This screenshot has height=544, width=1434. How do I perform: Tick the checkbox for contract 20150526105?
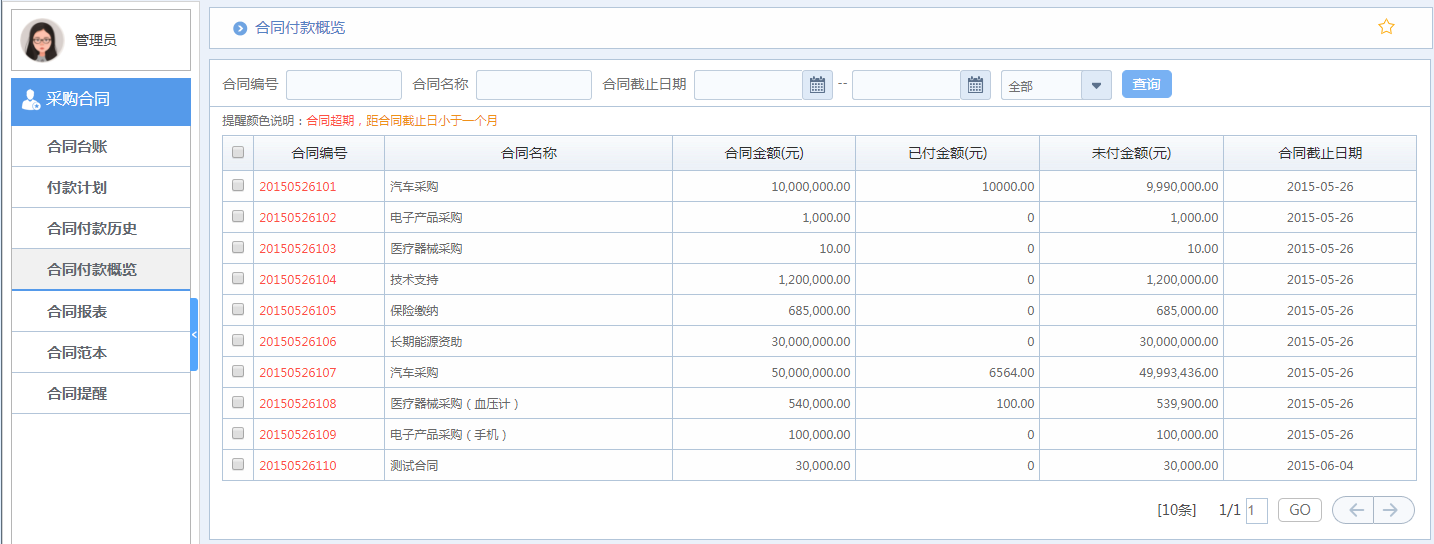pos(238,309)
